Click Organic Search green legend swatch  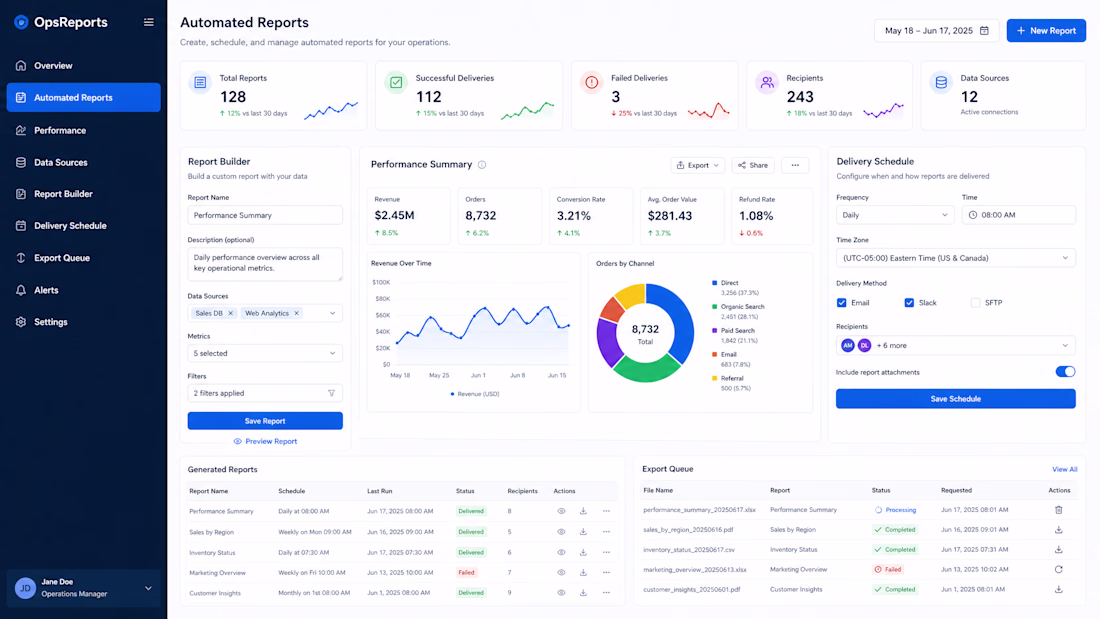tap(715, 307)
